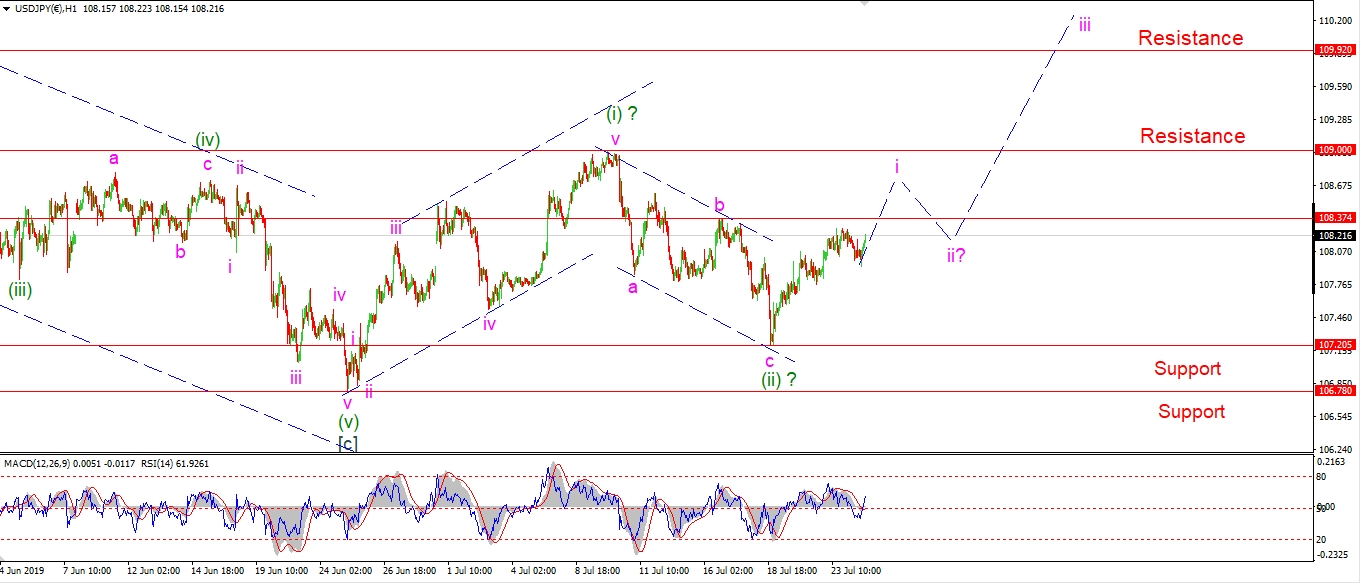Screen dimensions: 1361x584
Task: Select the green "(iii)" wave label
Action: 20,290
